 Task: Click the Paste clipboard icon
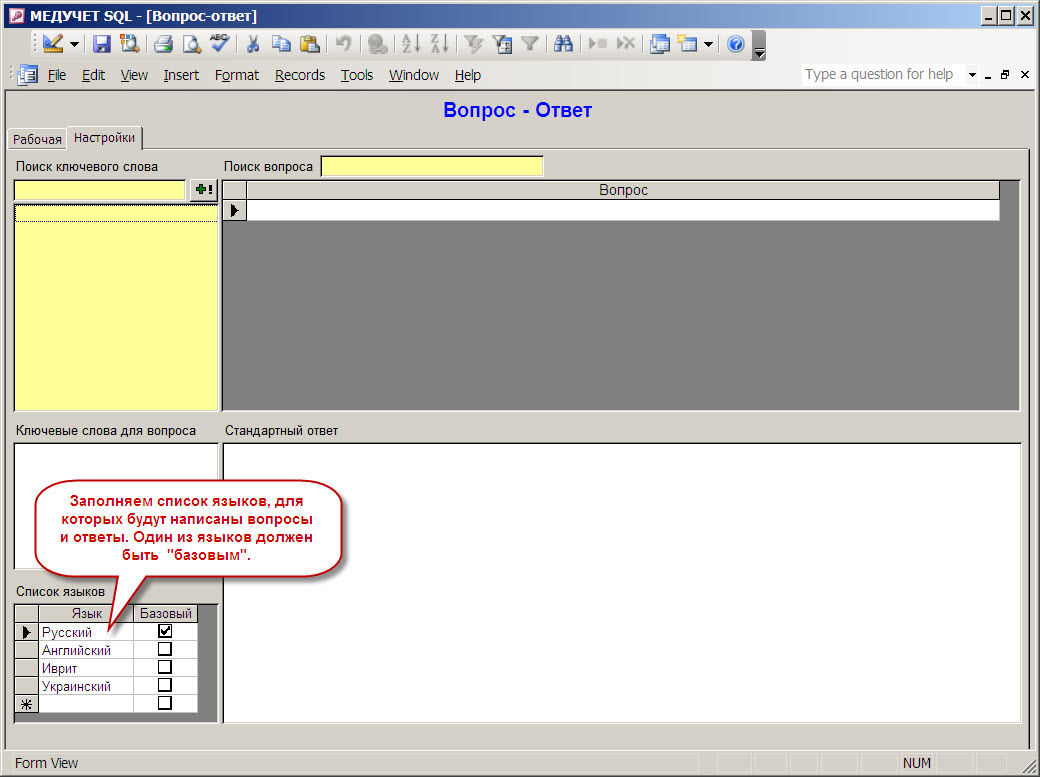pos(310,44)
